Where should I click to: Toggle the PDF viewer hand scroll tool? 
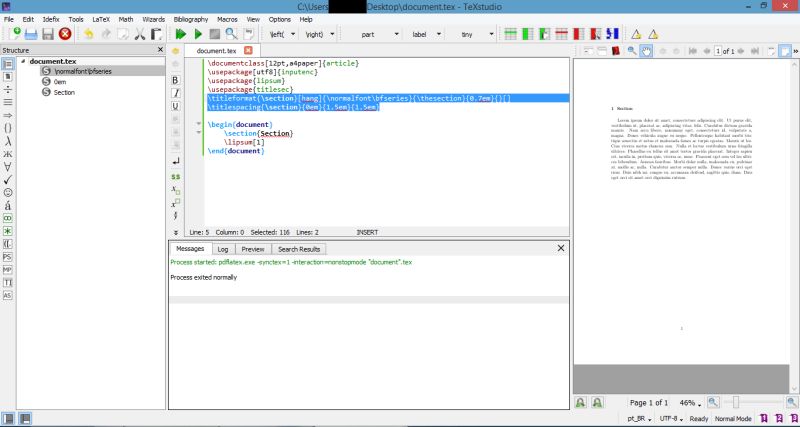(x=646, y=51)
